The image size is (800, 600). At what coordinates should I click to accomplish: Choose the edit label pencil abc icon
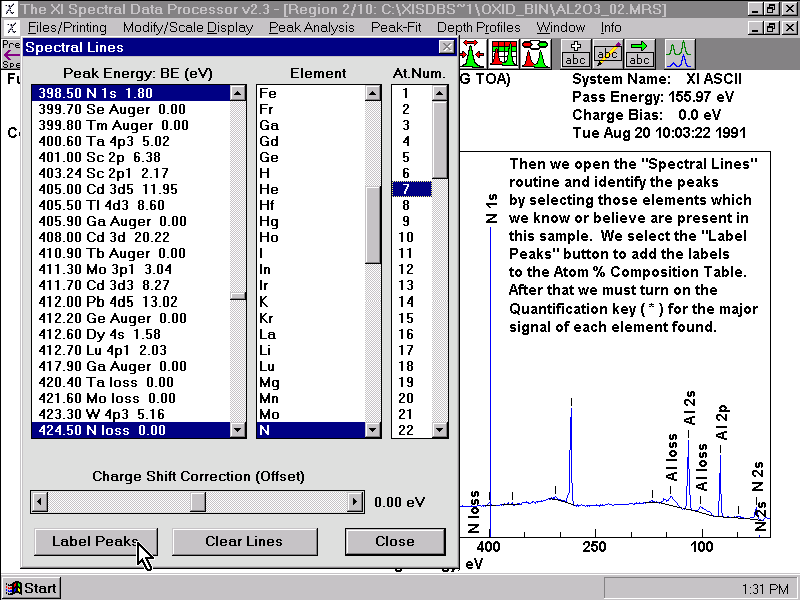pos(607,54)
